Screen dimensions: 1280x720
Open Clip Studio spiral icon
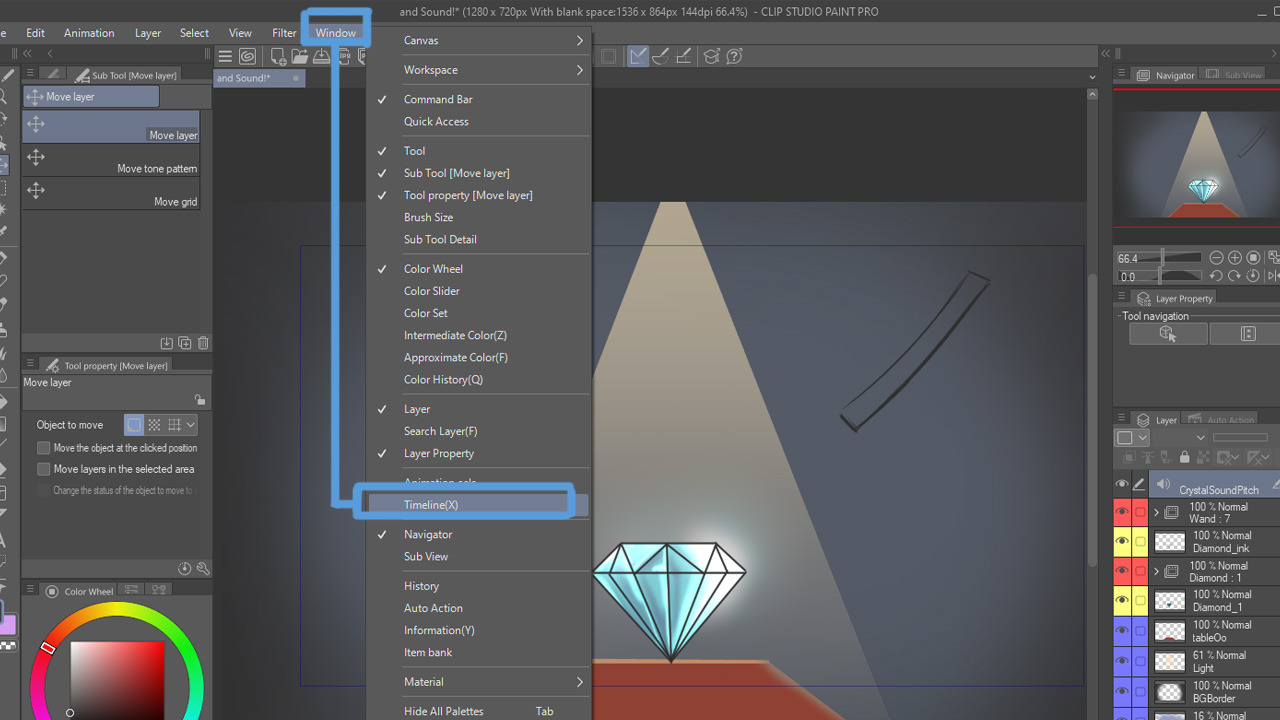pos(247,57)
